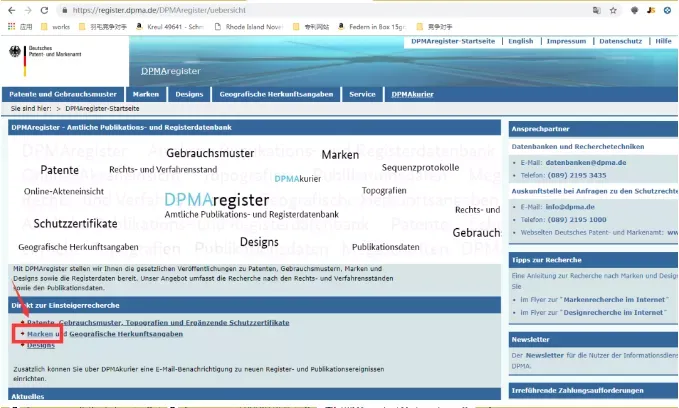
Task: Open the Apps grid bookmark icon
Action: [12, 26]
